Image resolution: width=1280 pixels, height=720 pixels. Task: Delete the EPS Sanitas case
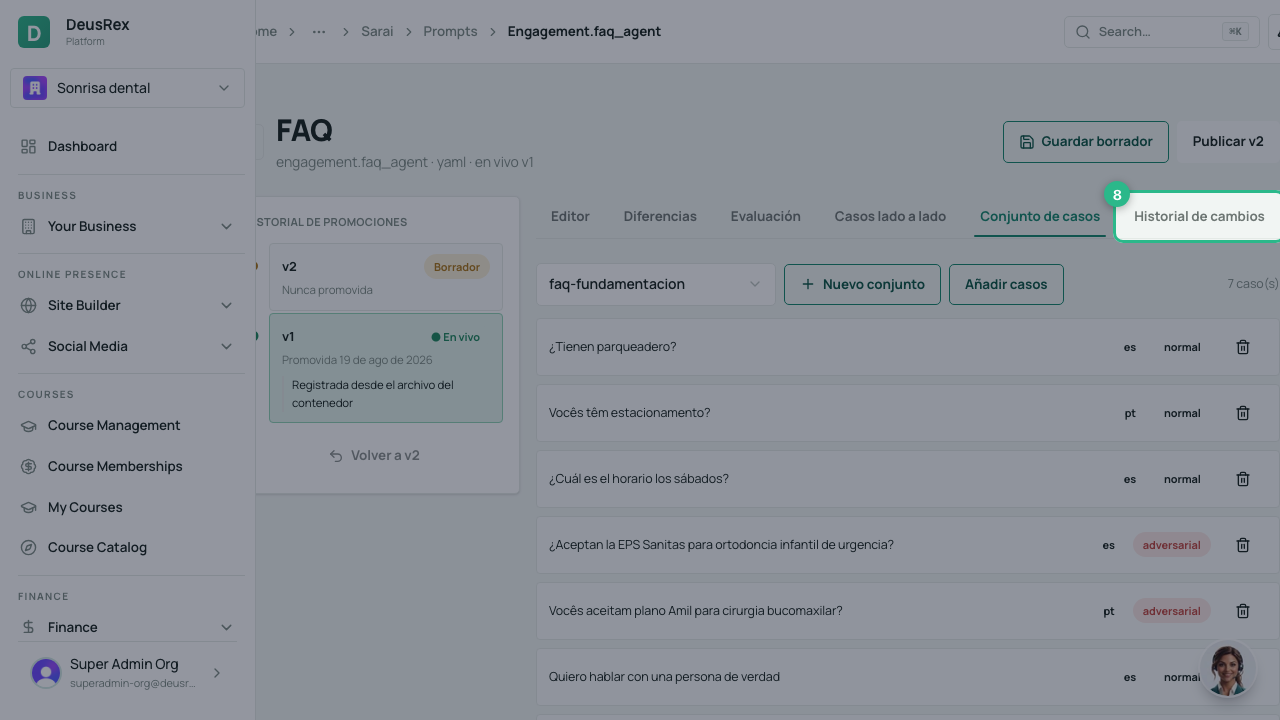tap(1243, 545)
